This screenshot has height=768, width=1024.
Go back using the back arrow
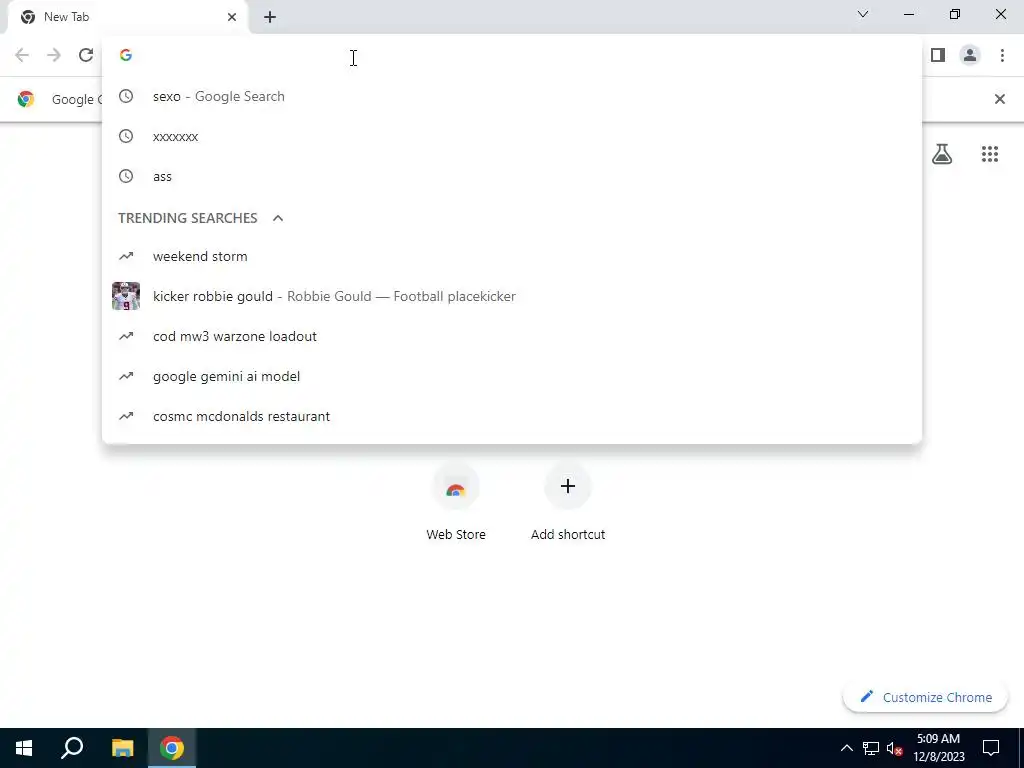[22, 56]
